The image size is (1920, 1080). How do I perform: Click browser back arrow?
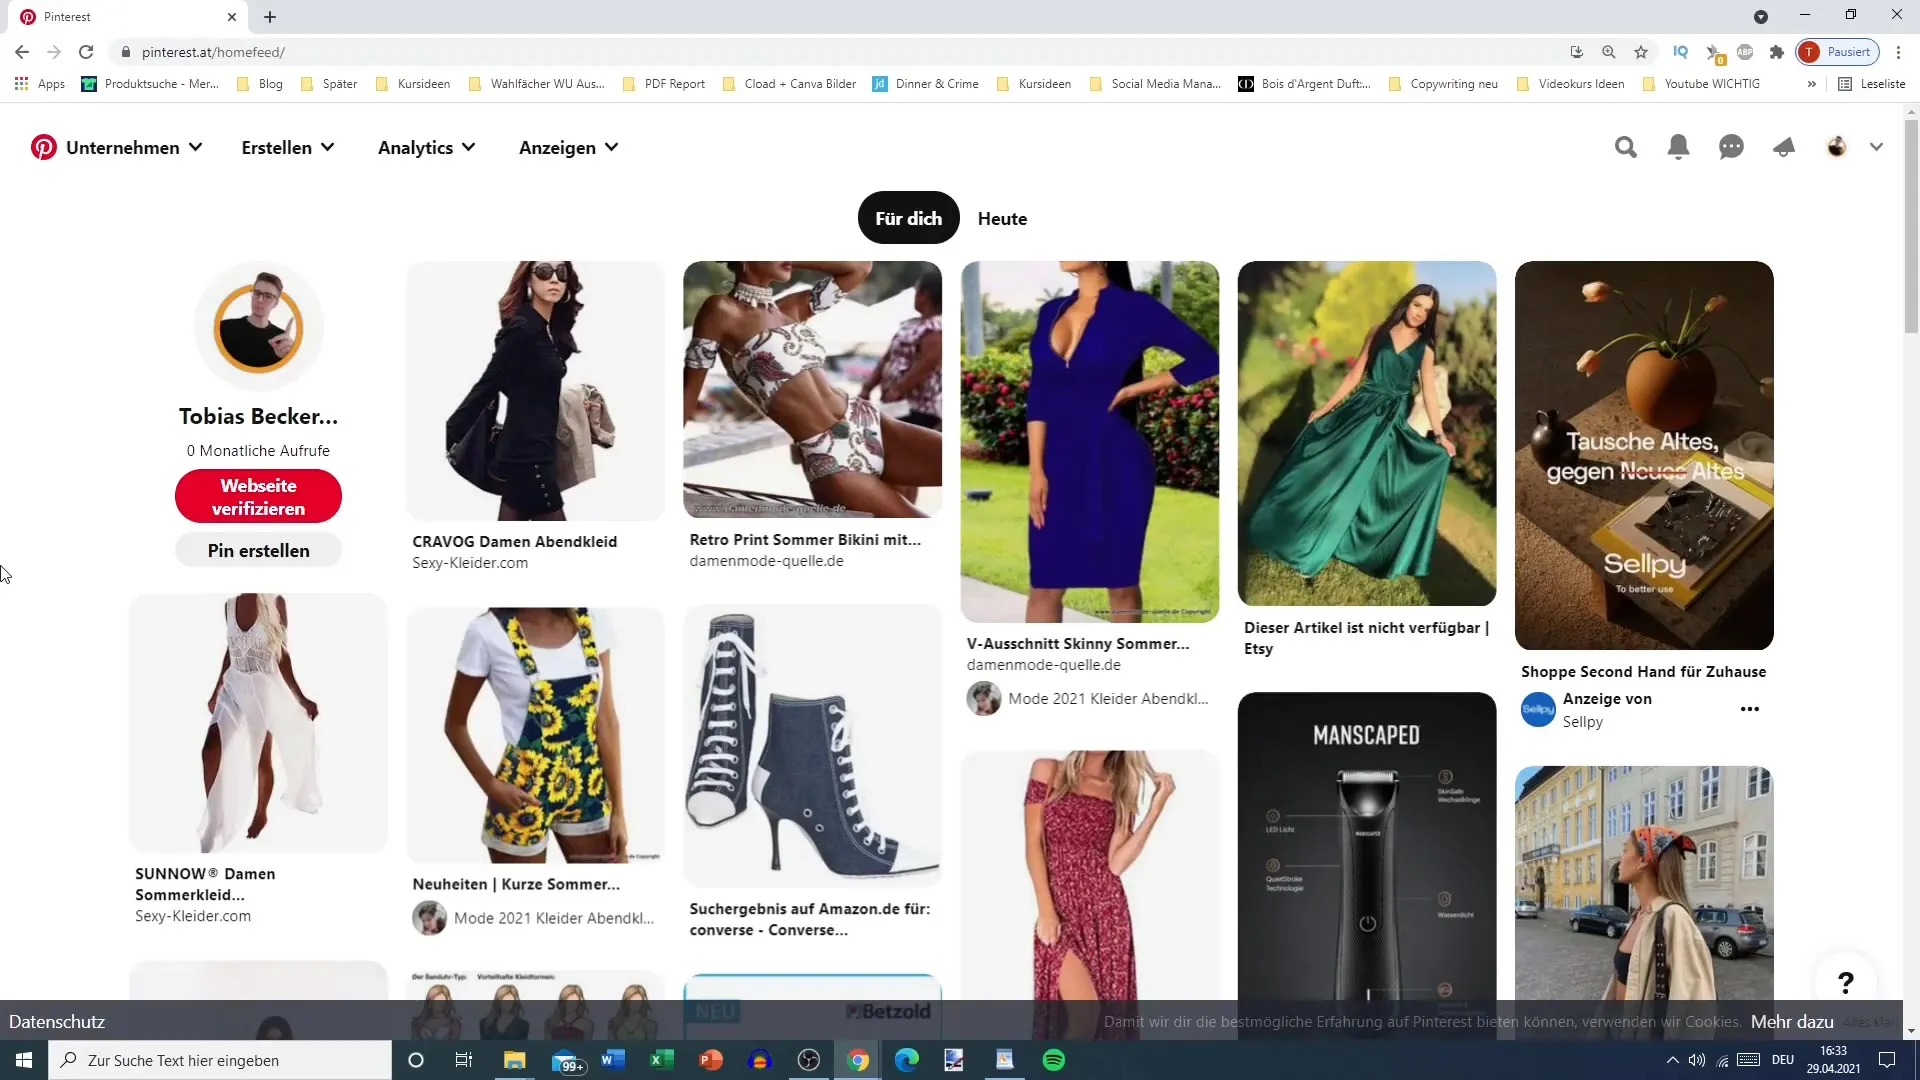[22, 52]
